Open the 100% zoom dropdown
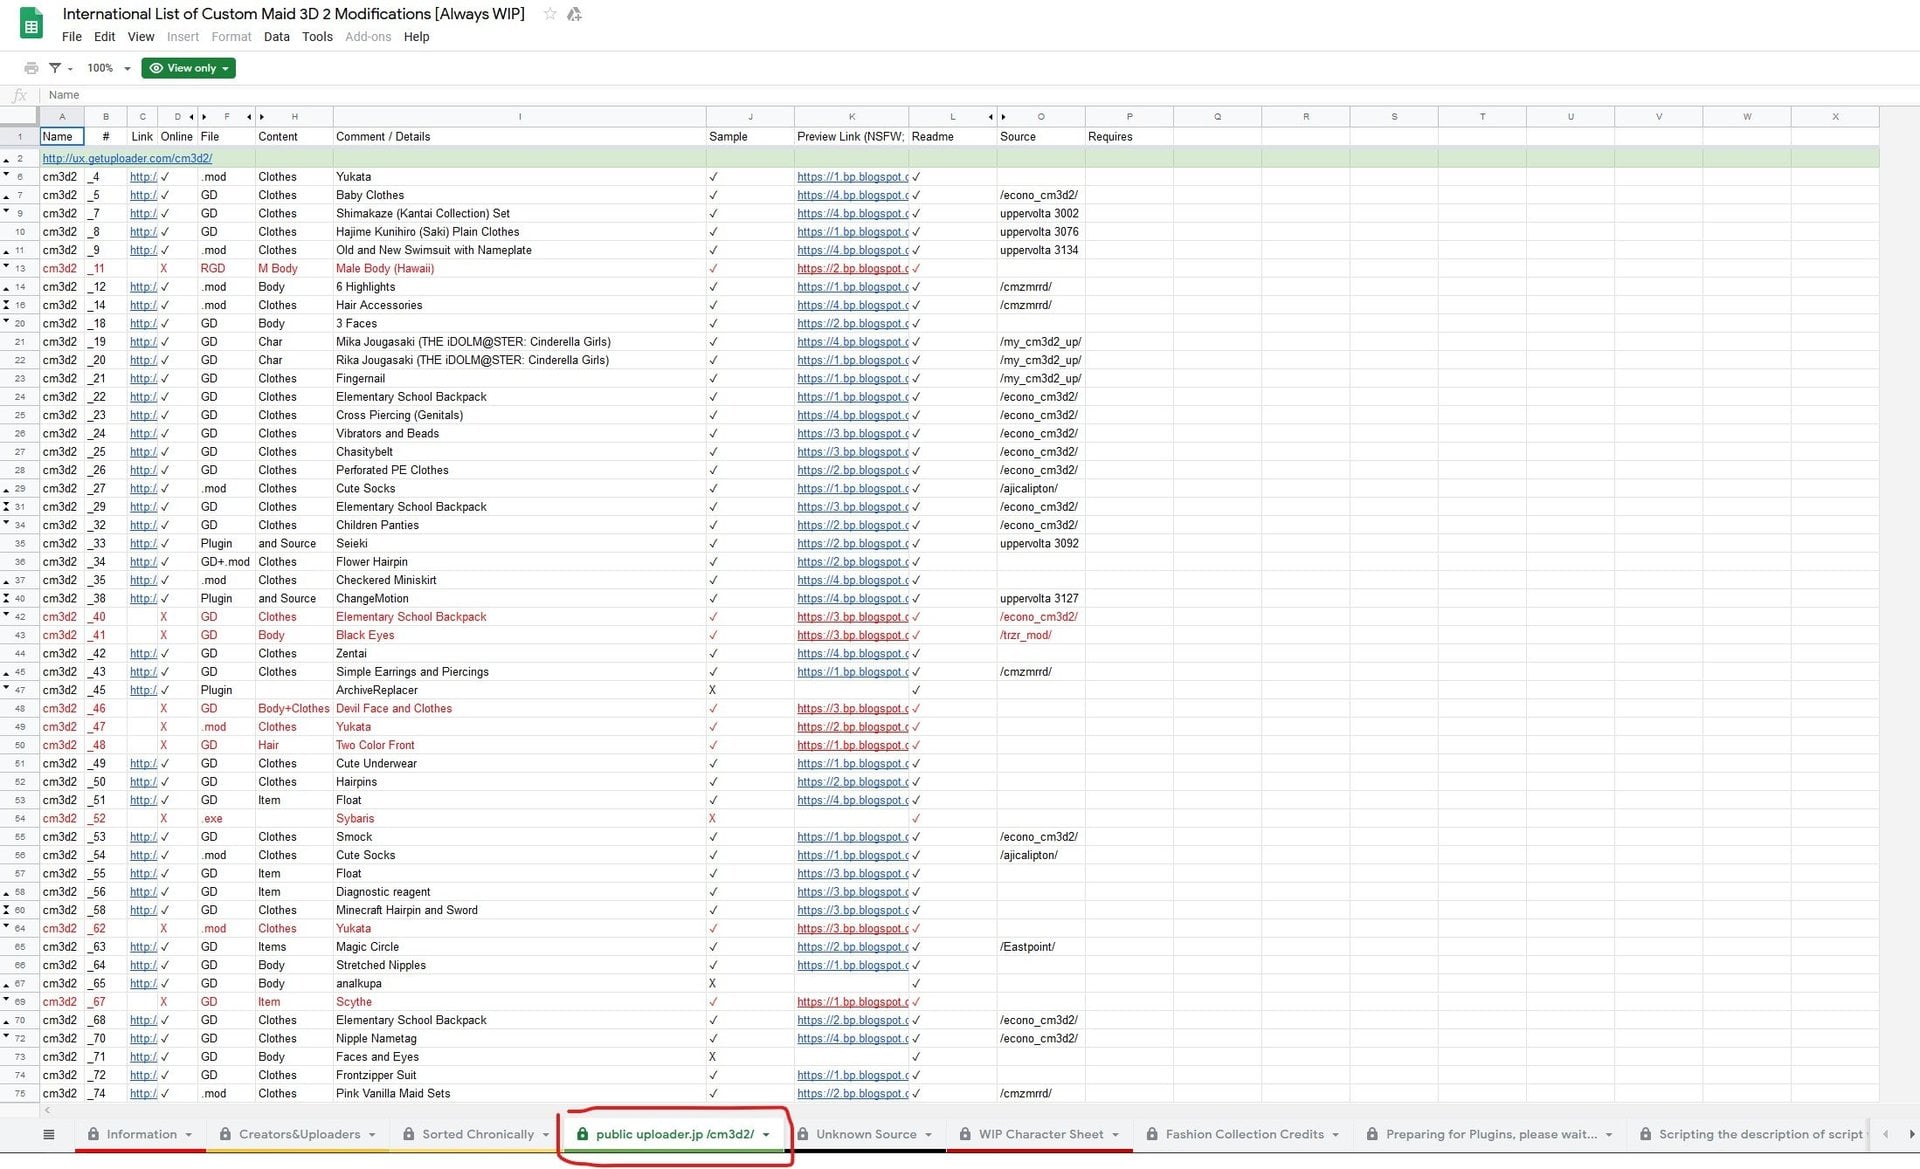 point(109,68)
